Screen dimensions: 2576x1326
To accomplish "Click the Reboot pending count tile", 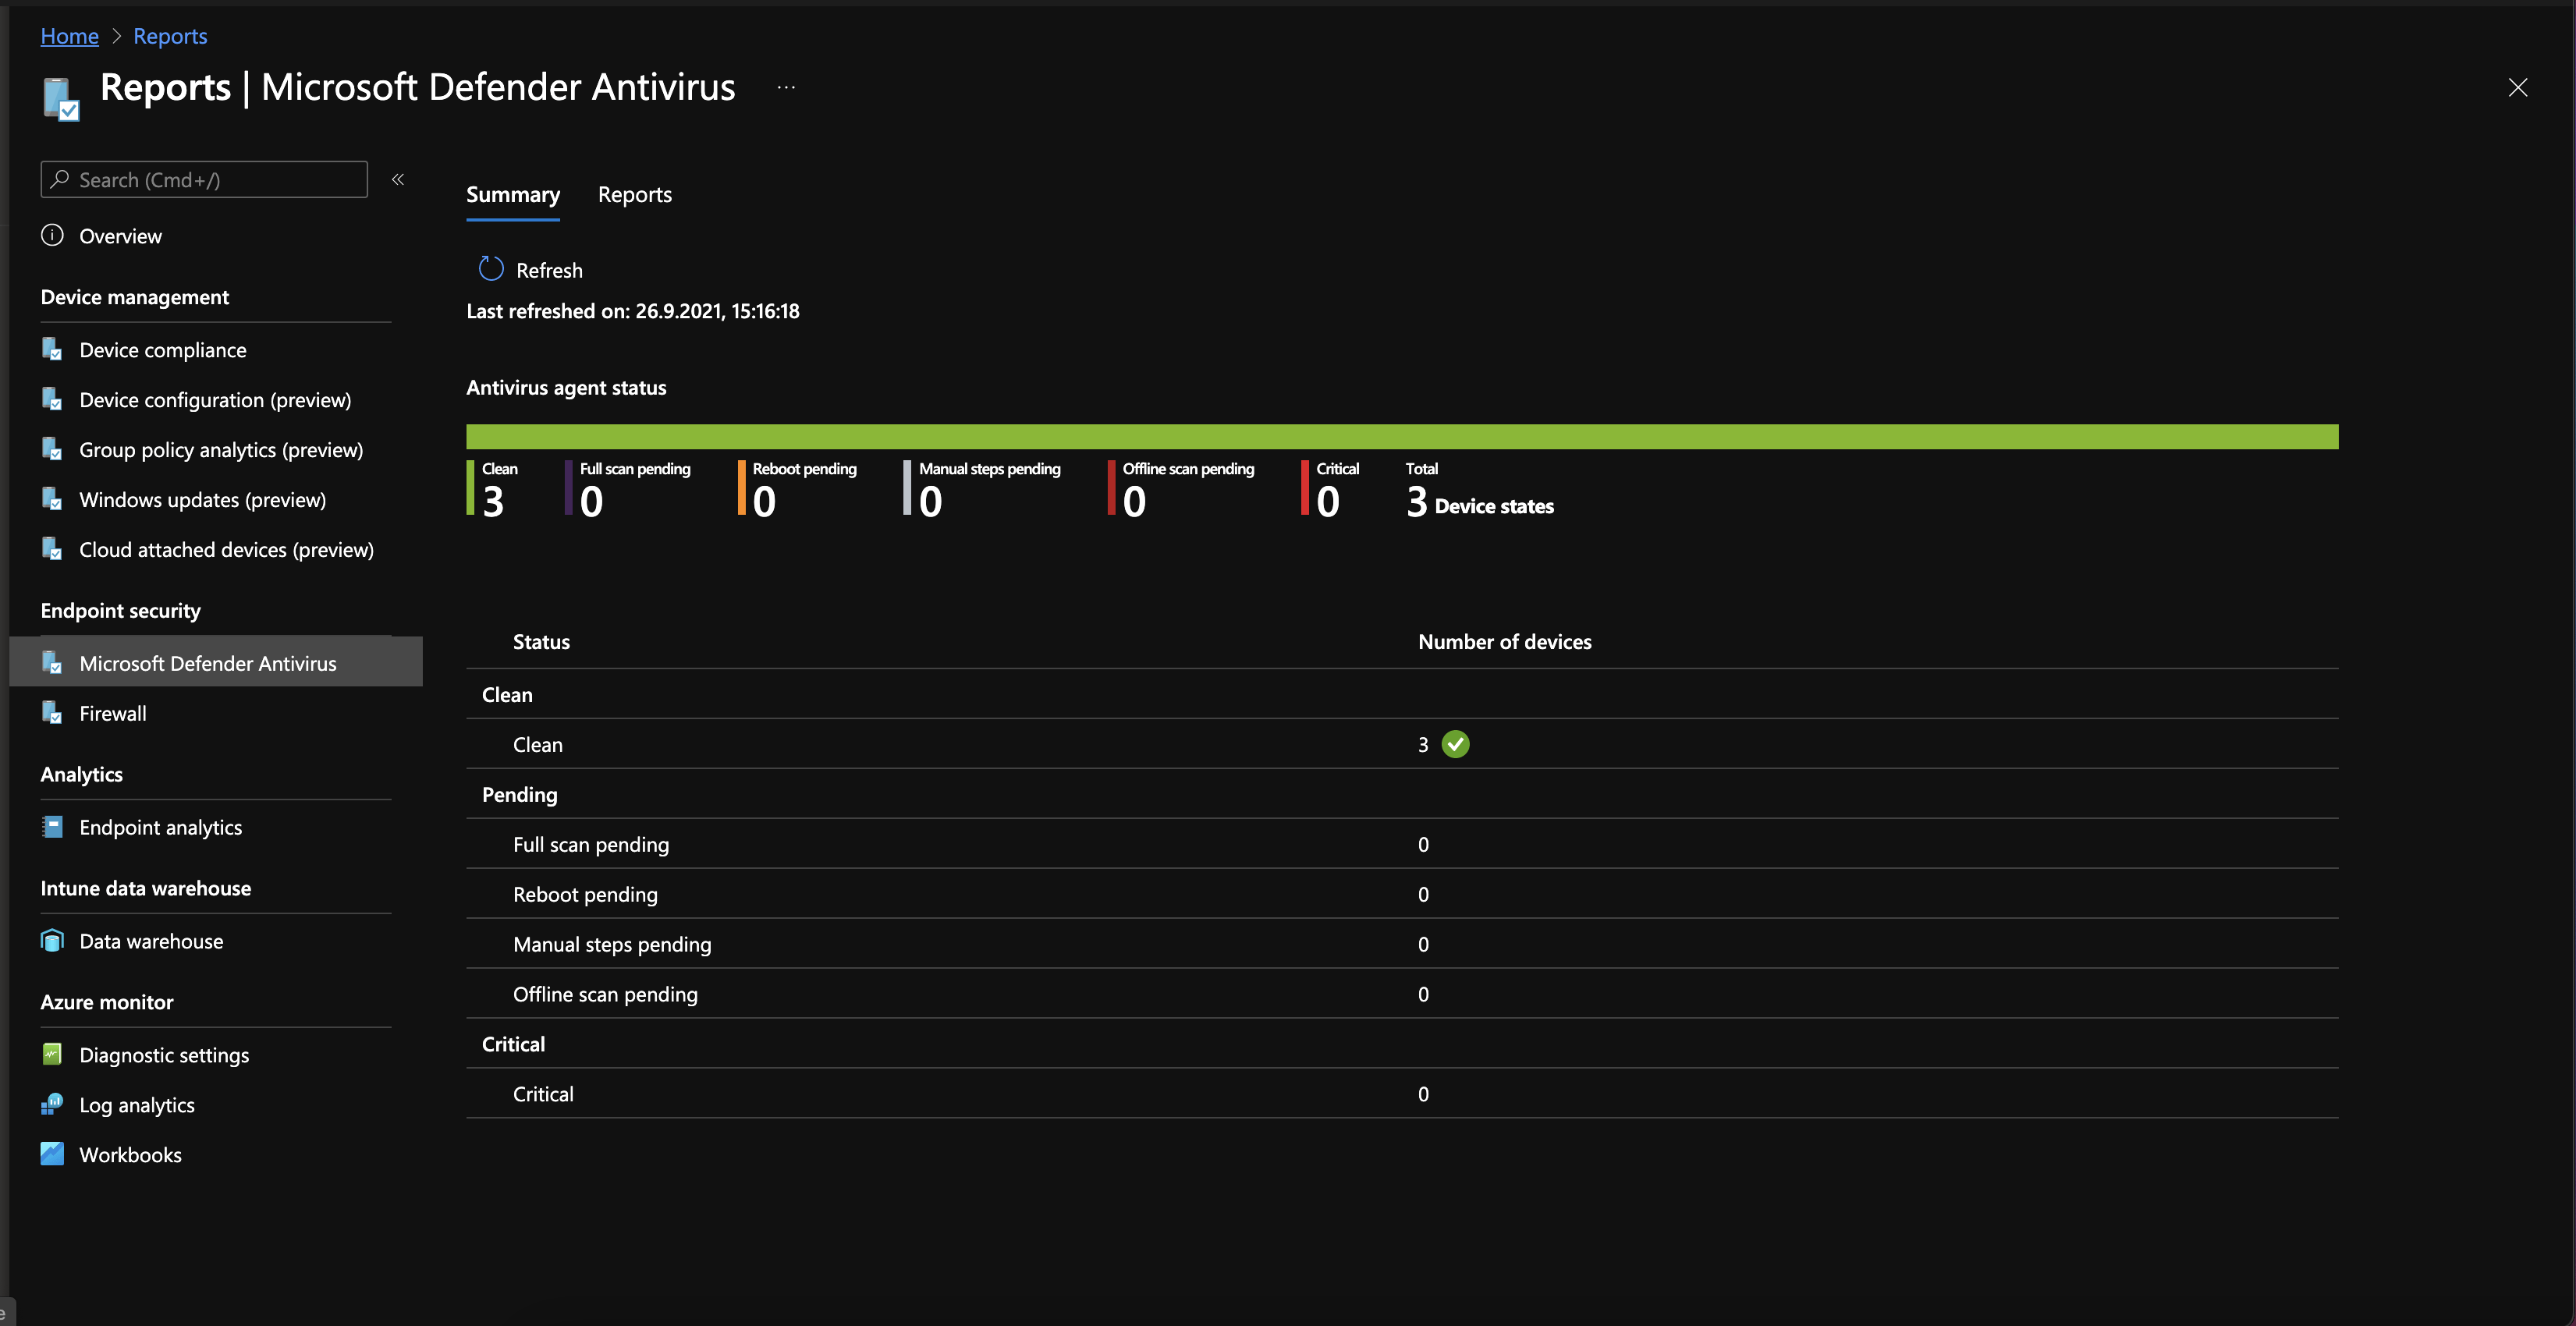I will [798, 489].
